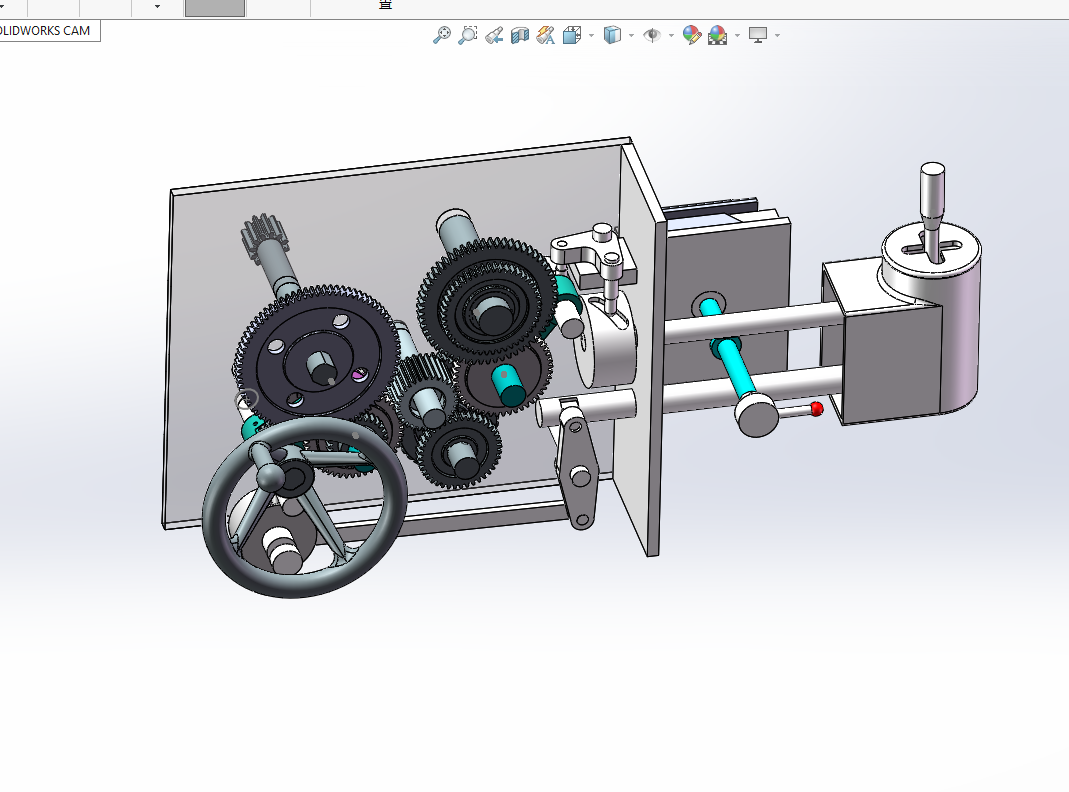Click the Zoom to Fit icon
Image resolution: width=1069 pixels, height=792 pixels.
tap(442, 35)
